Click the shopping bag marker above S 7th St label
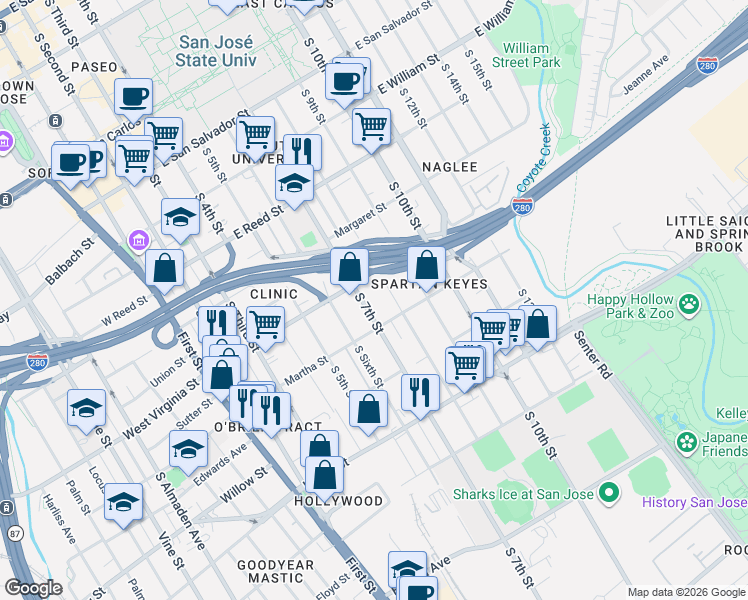Screen dimensions: 748x600 349,267
